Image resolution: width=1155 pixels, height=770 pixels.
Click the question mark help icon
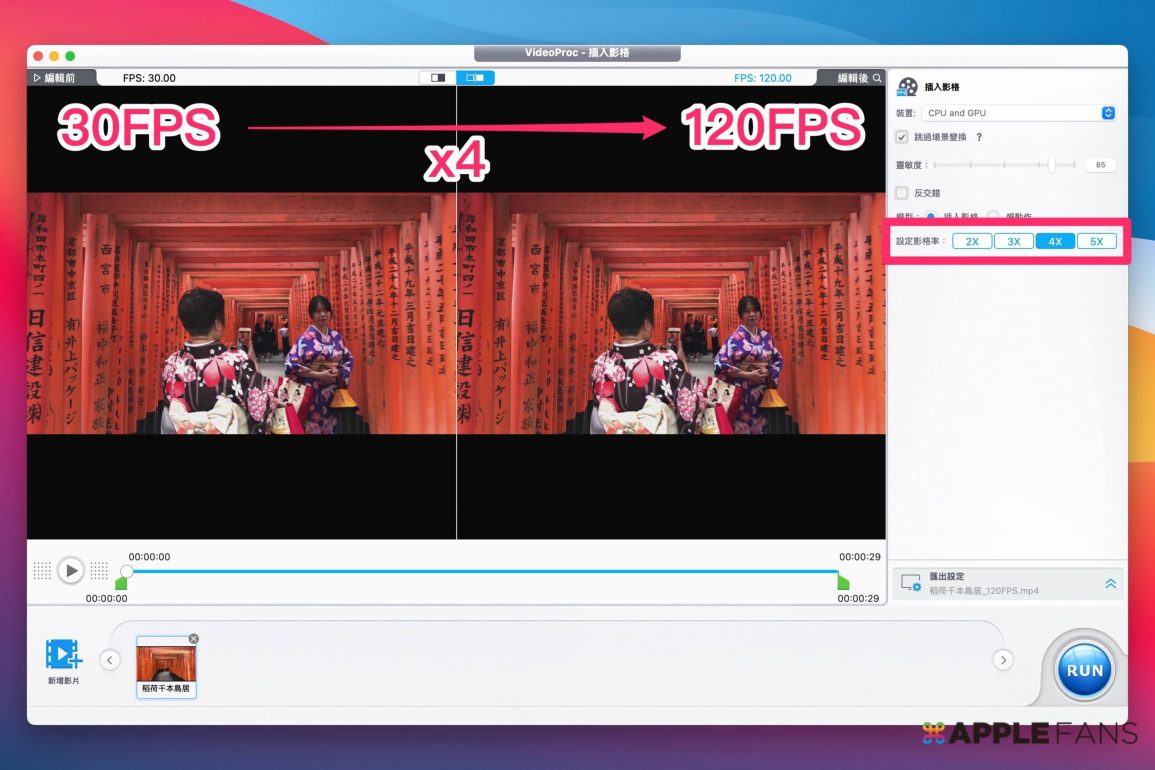coord(979,137)
